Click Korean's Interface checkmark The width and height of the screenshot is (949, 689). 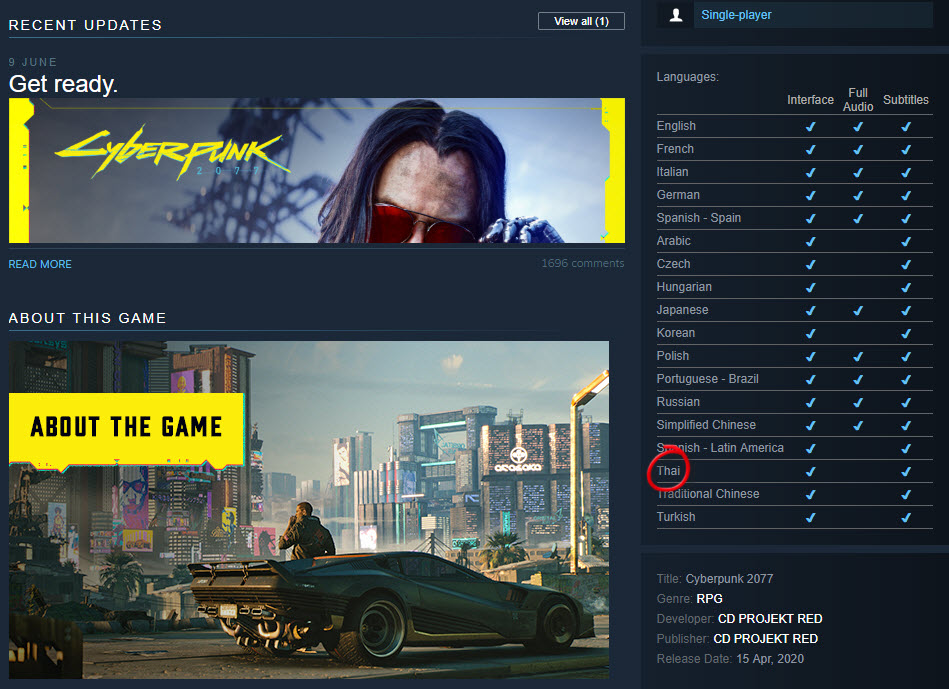click(810, 334)
